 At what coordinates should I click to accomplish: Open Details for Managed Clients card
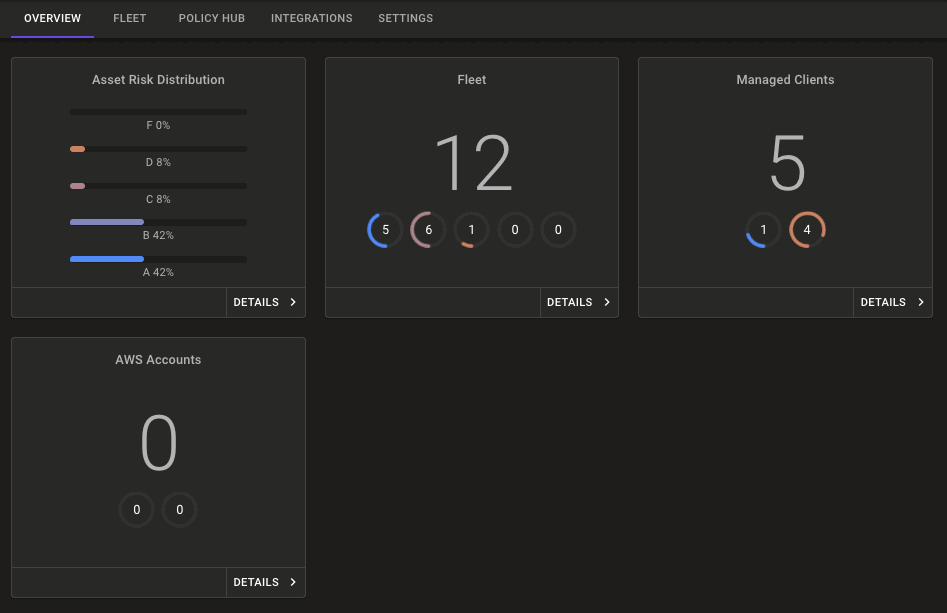[892, 302]
